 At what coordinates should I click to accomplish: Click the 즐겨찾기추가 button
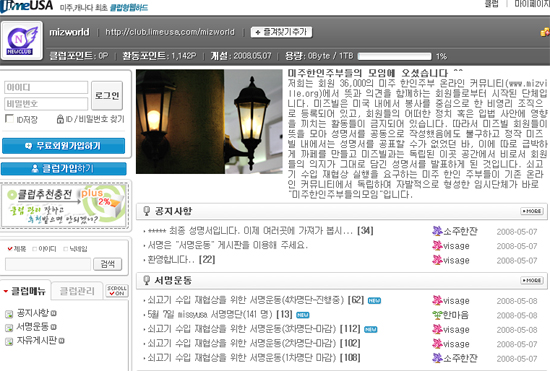(281, 32)
